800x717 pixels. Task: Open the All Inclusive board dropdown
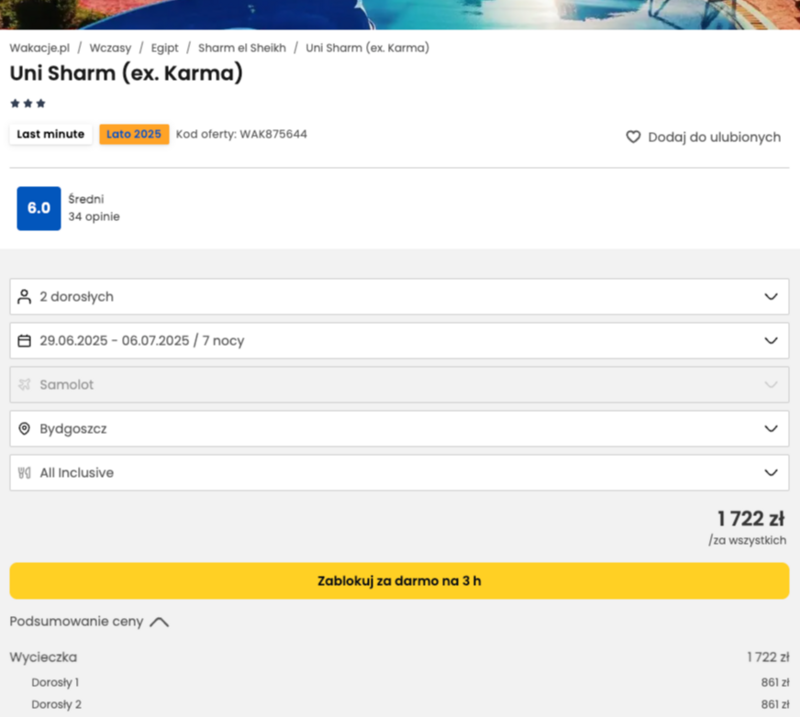coord(399,473)
